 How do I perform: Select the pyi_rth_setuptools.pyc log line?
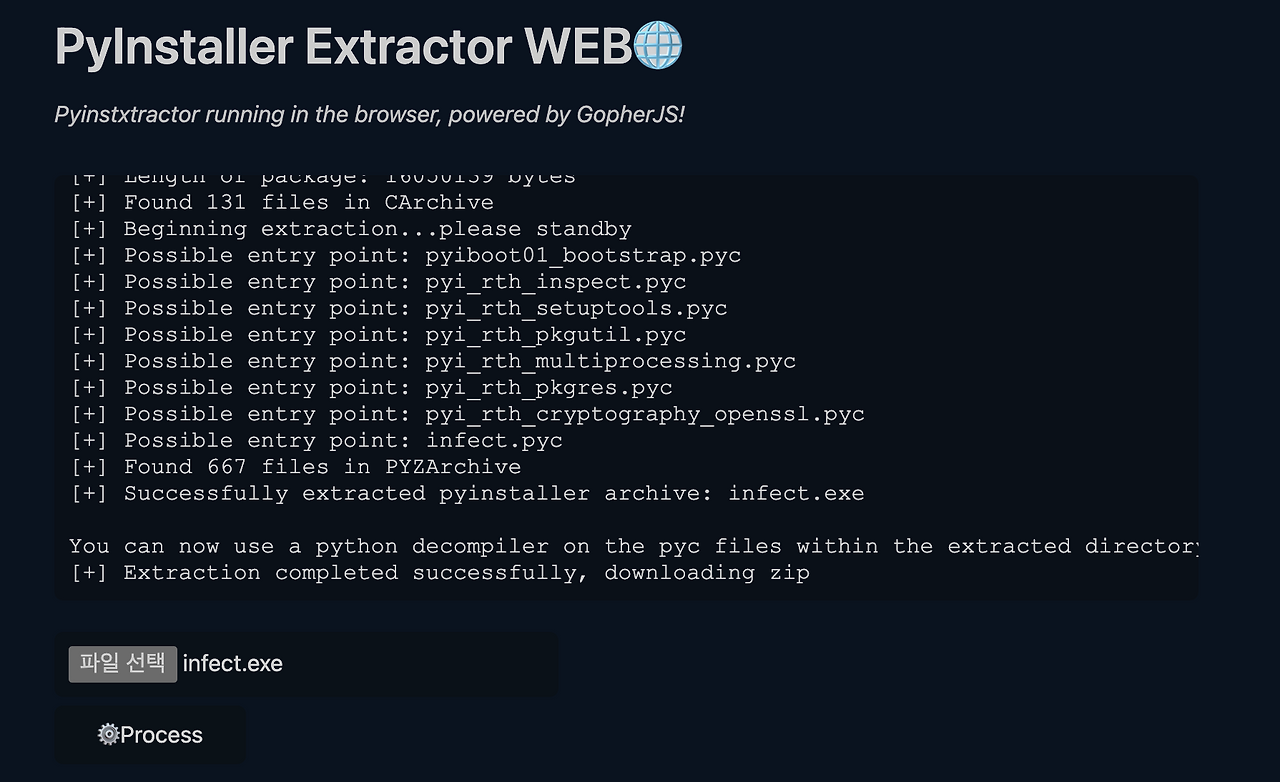click(399, 308)
